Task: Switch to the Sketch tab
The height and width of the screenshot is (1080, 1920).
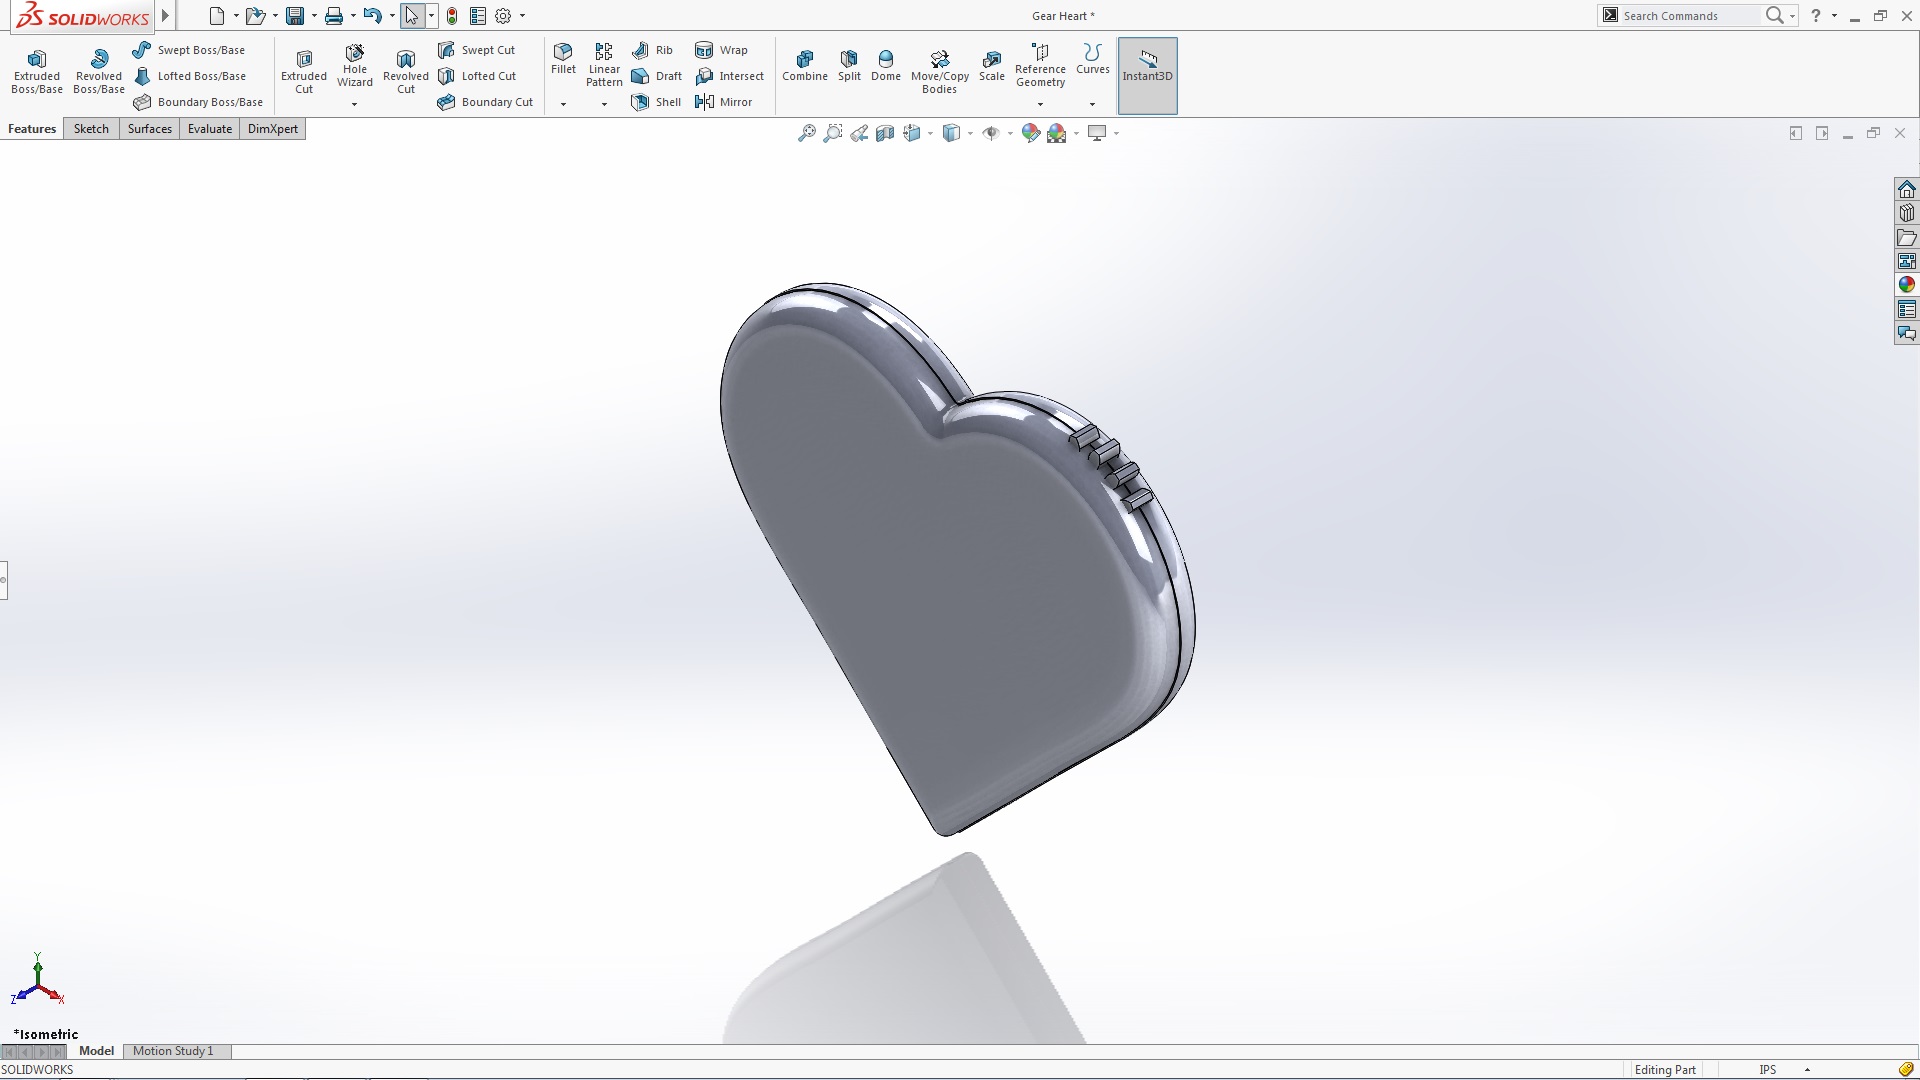Action: [90, 128]
